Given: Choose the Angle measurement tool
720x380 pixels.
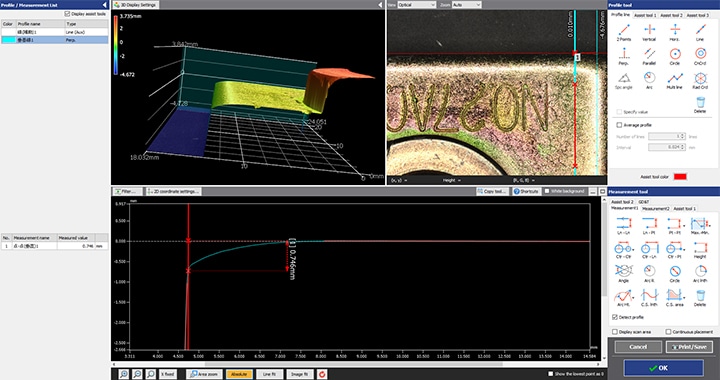Looking at the screenshot, I should click(x=624, y=273).
